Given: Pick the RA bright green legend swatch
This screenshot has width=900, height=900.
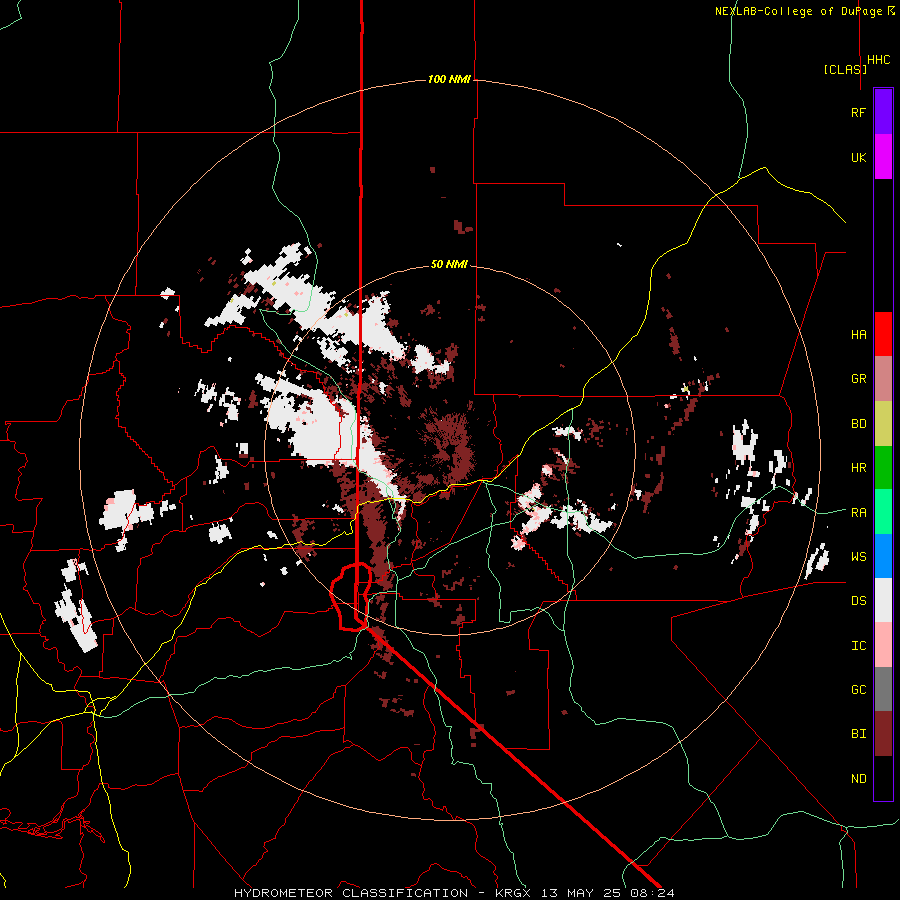Looking at the screenshot, I should [x=883, y=512].
